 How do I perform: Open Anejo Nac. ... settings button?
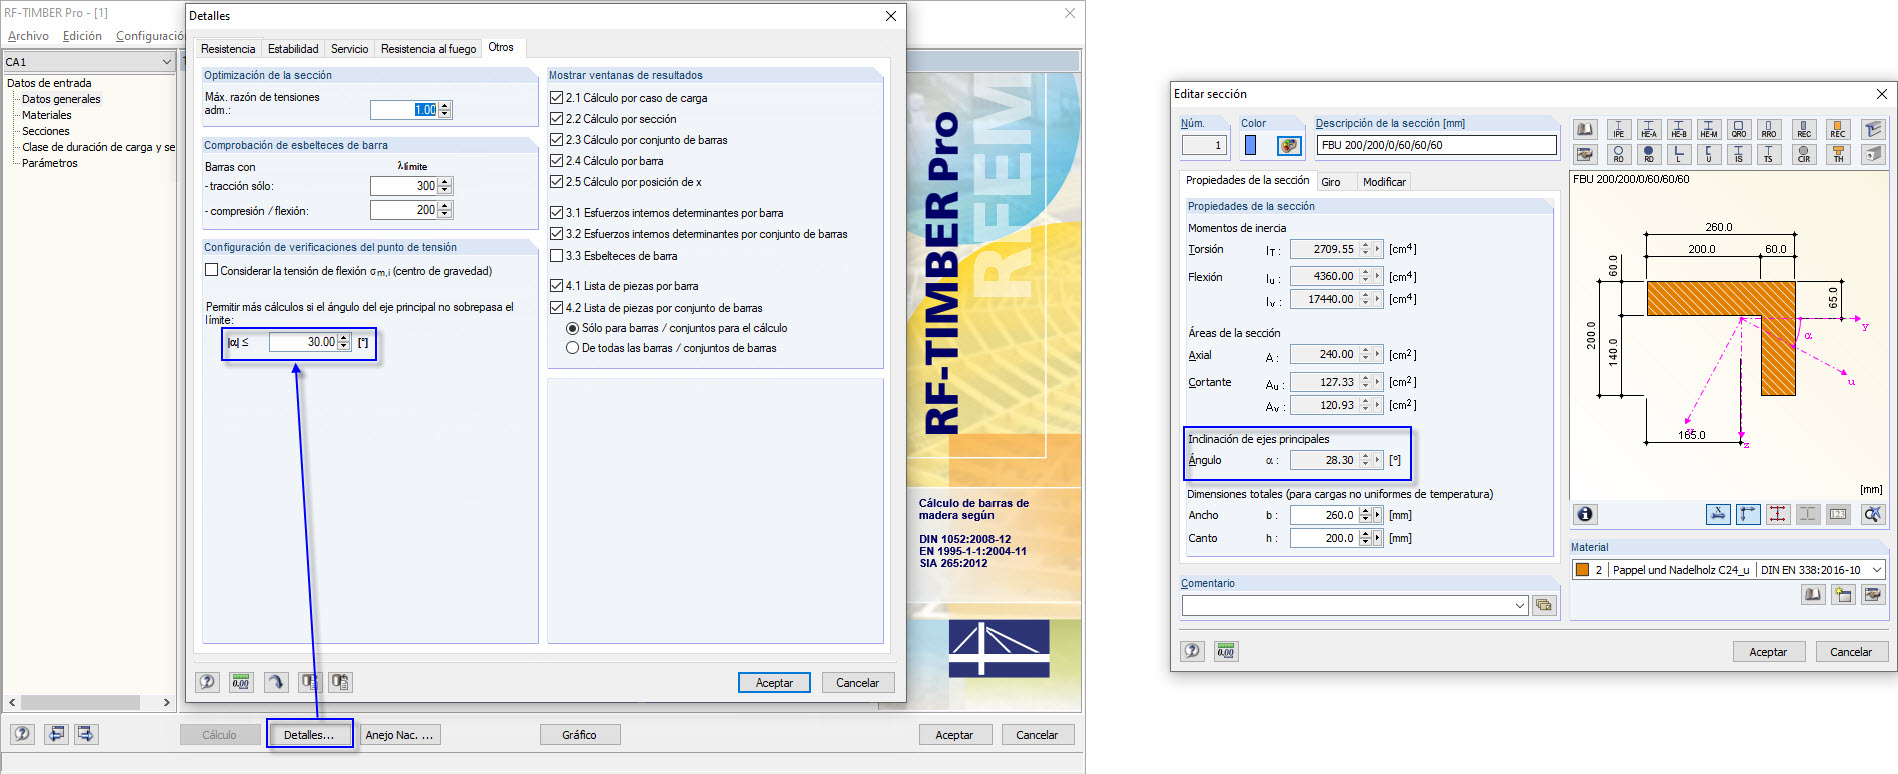tap(400, 735)
